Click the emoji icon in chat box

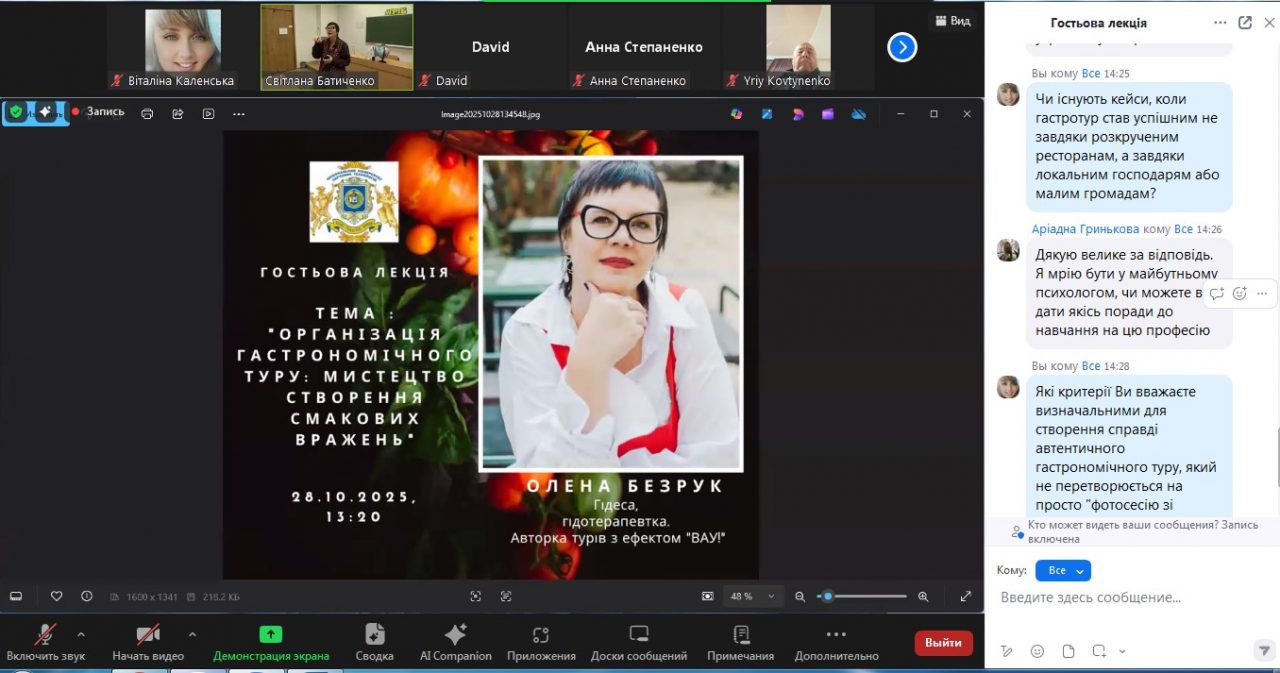tap(1037, 651)
